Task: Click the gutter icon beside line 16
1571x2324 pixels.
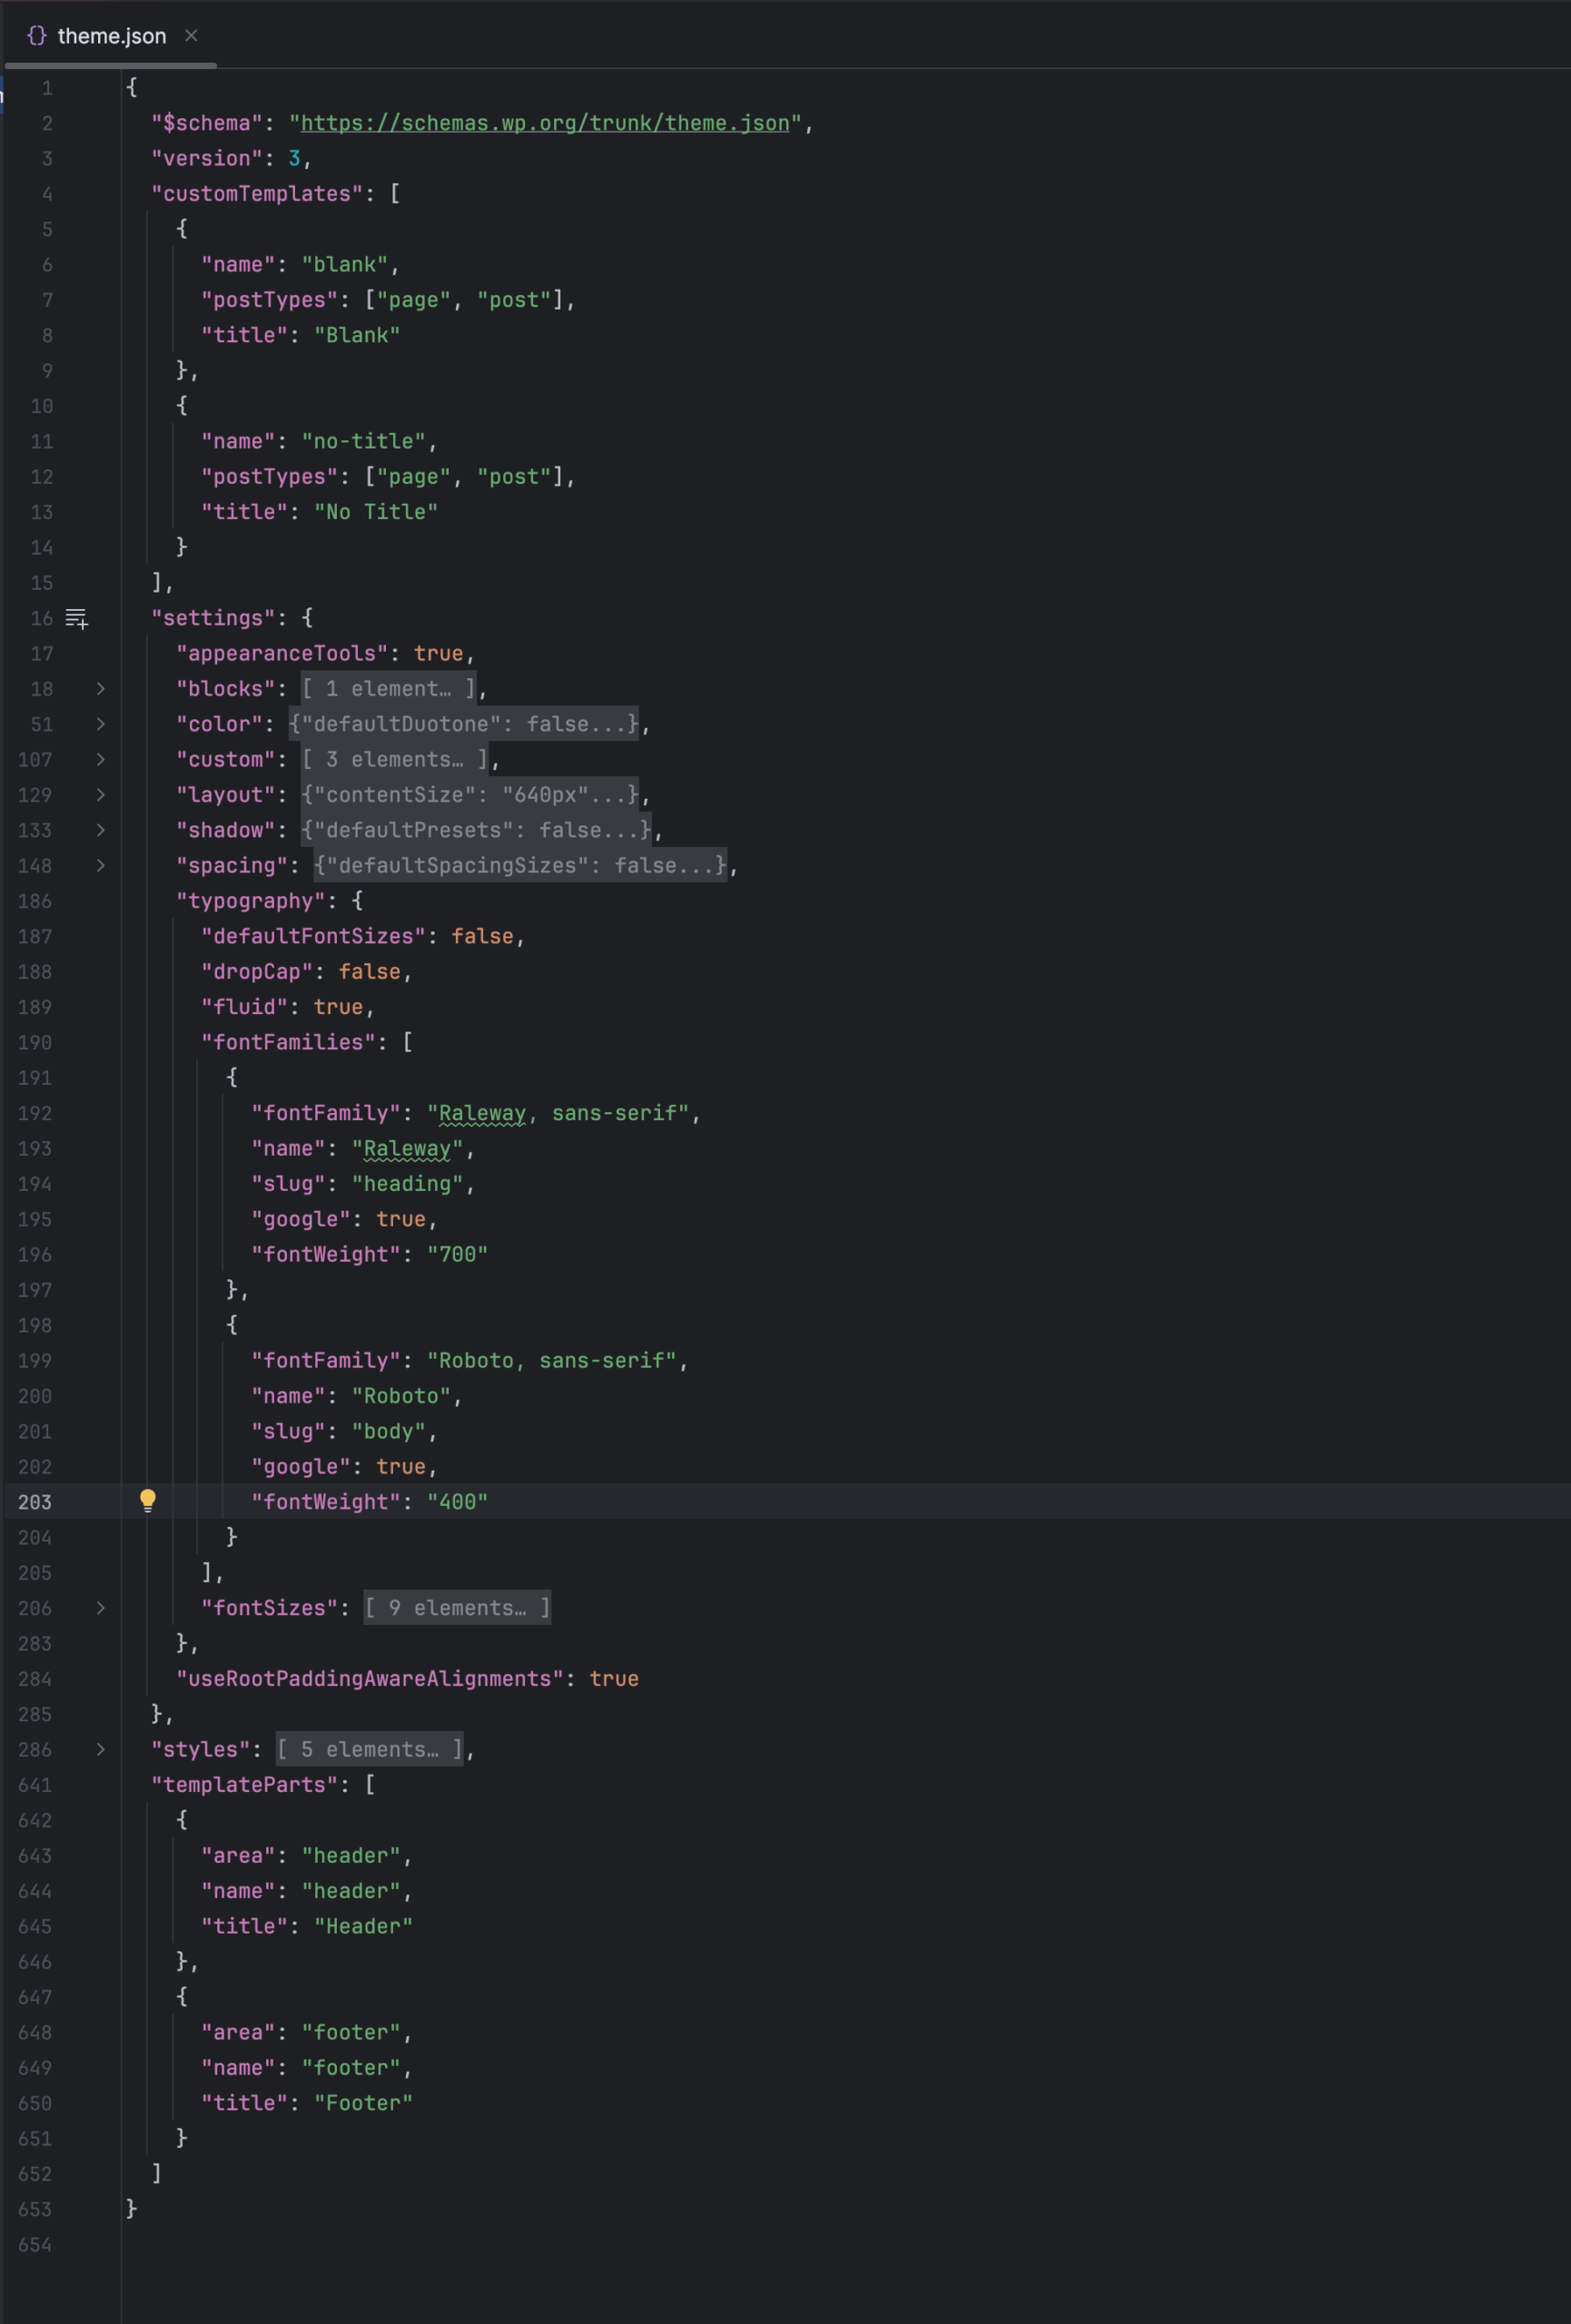Action: tap(77, 619)
